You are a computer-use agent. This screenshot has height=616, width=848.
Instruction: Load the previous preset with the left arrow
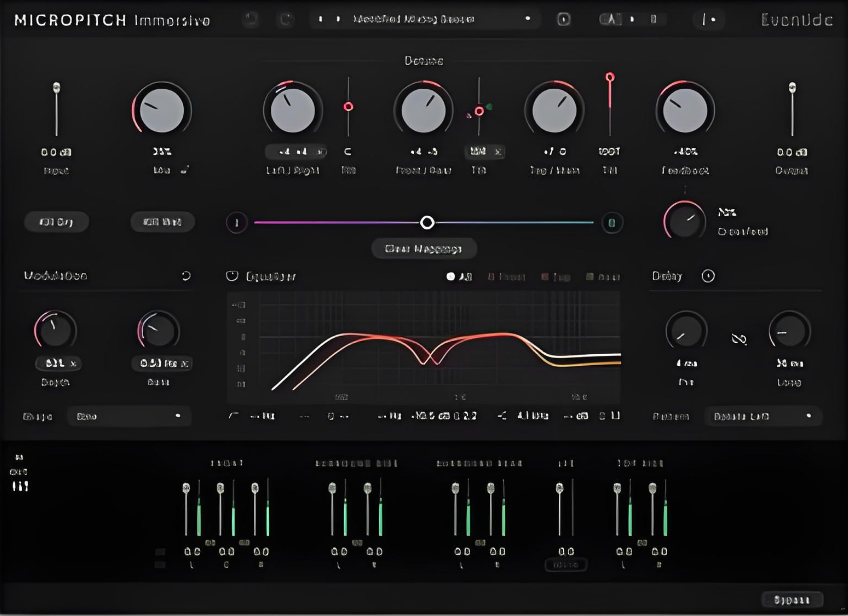coord(321,19)
